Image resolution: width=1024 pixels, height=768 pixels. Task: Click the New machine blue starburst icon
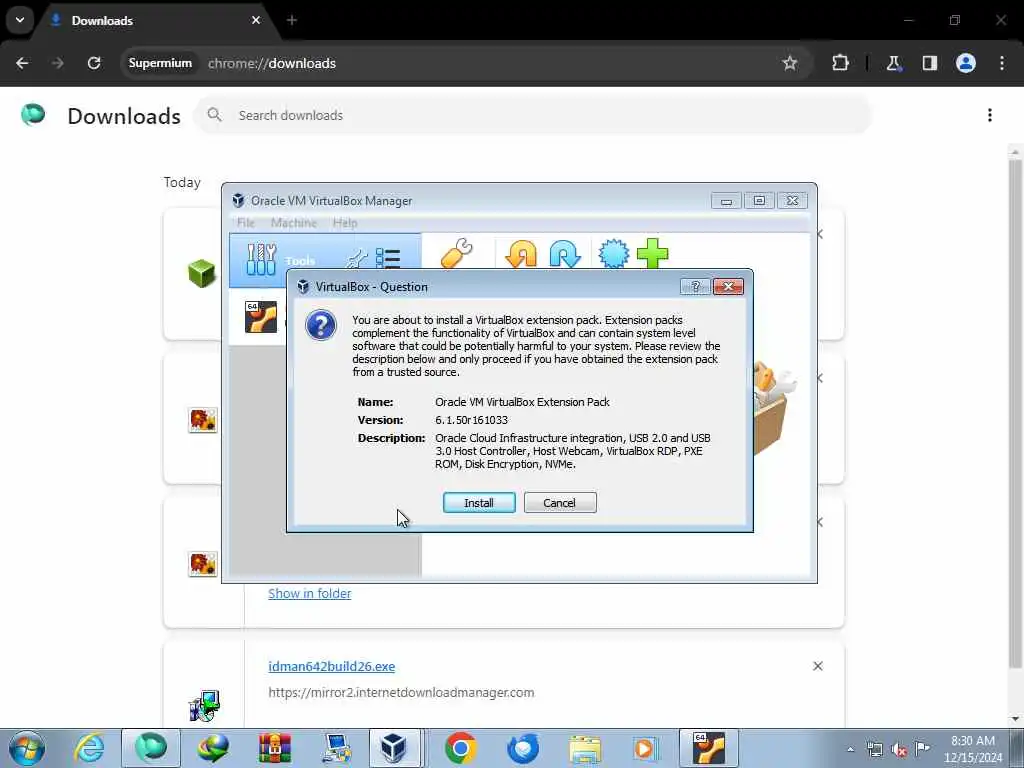click(x=613, y=254)
